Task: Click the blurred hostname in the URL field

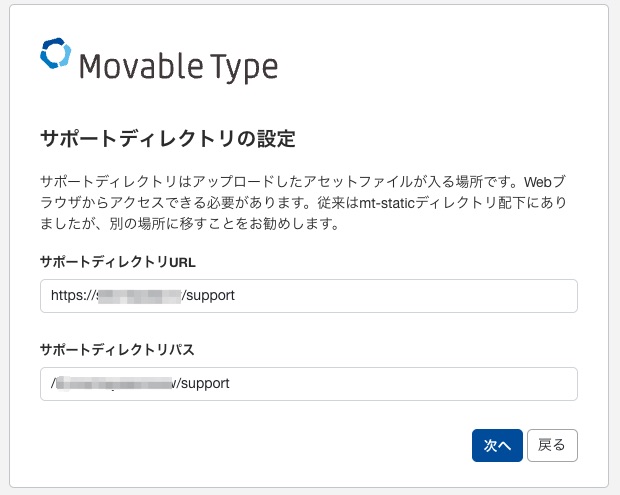Action: click(138, 296)
